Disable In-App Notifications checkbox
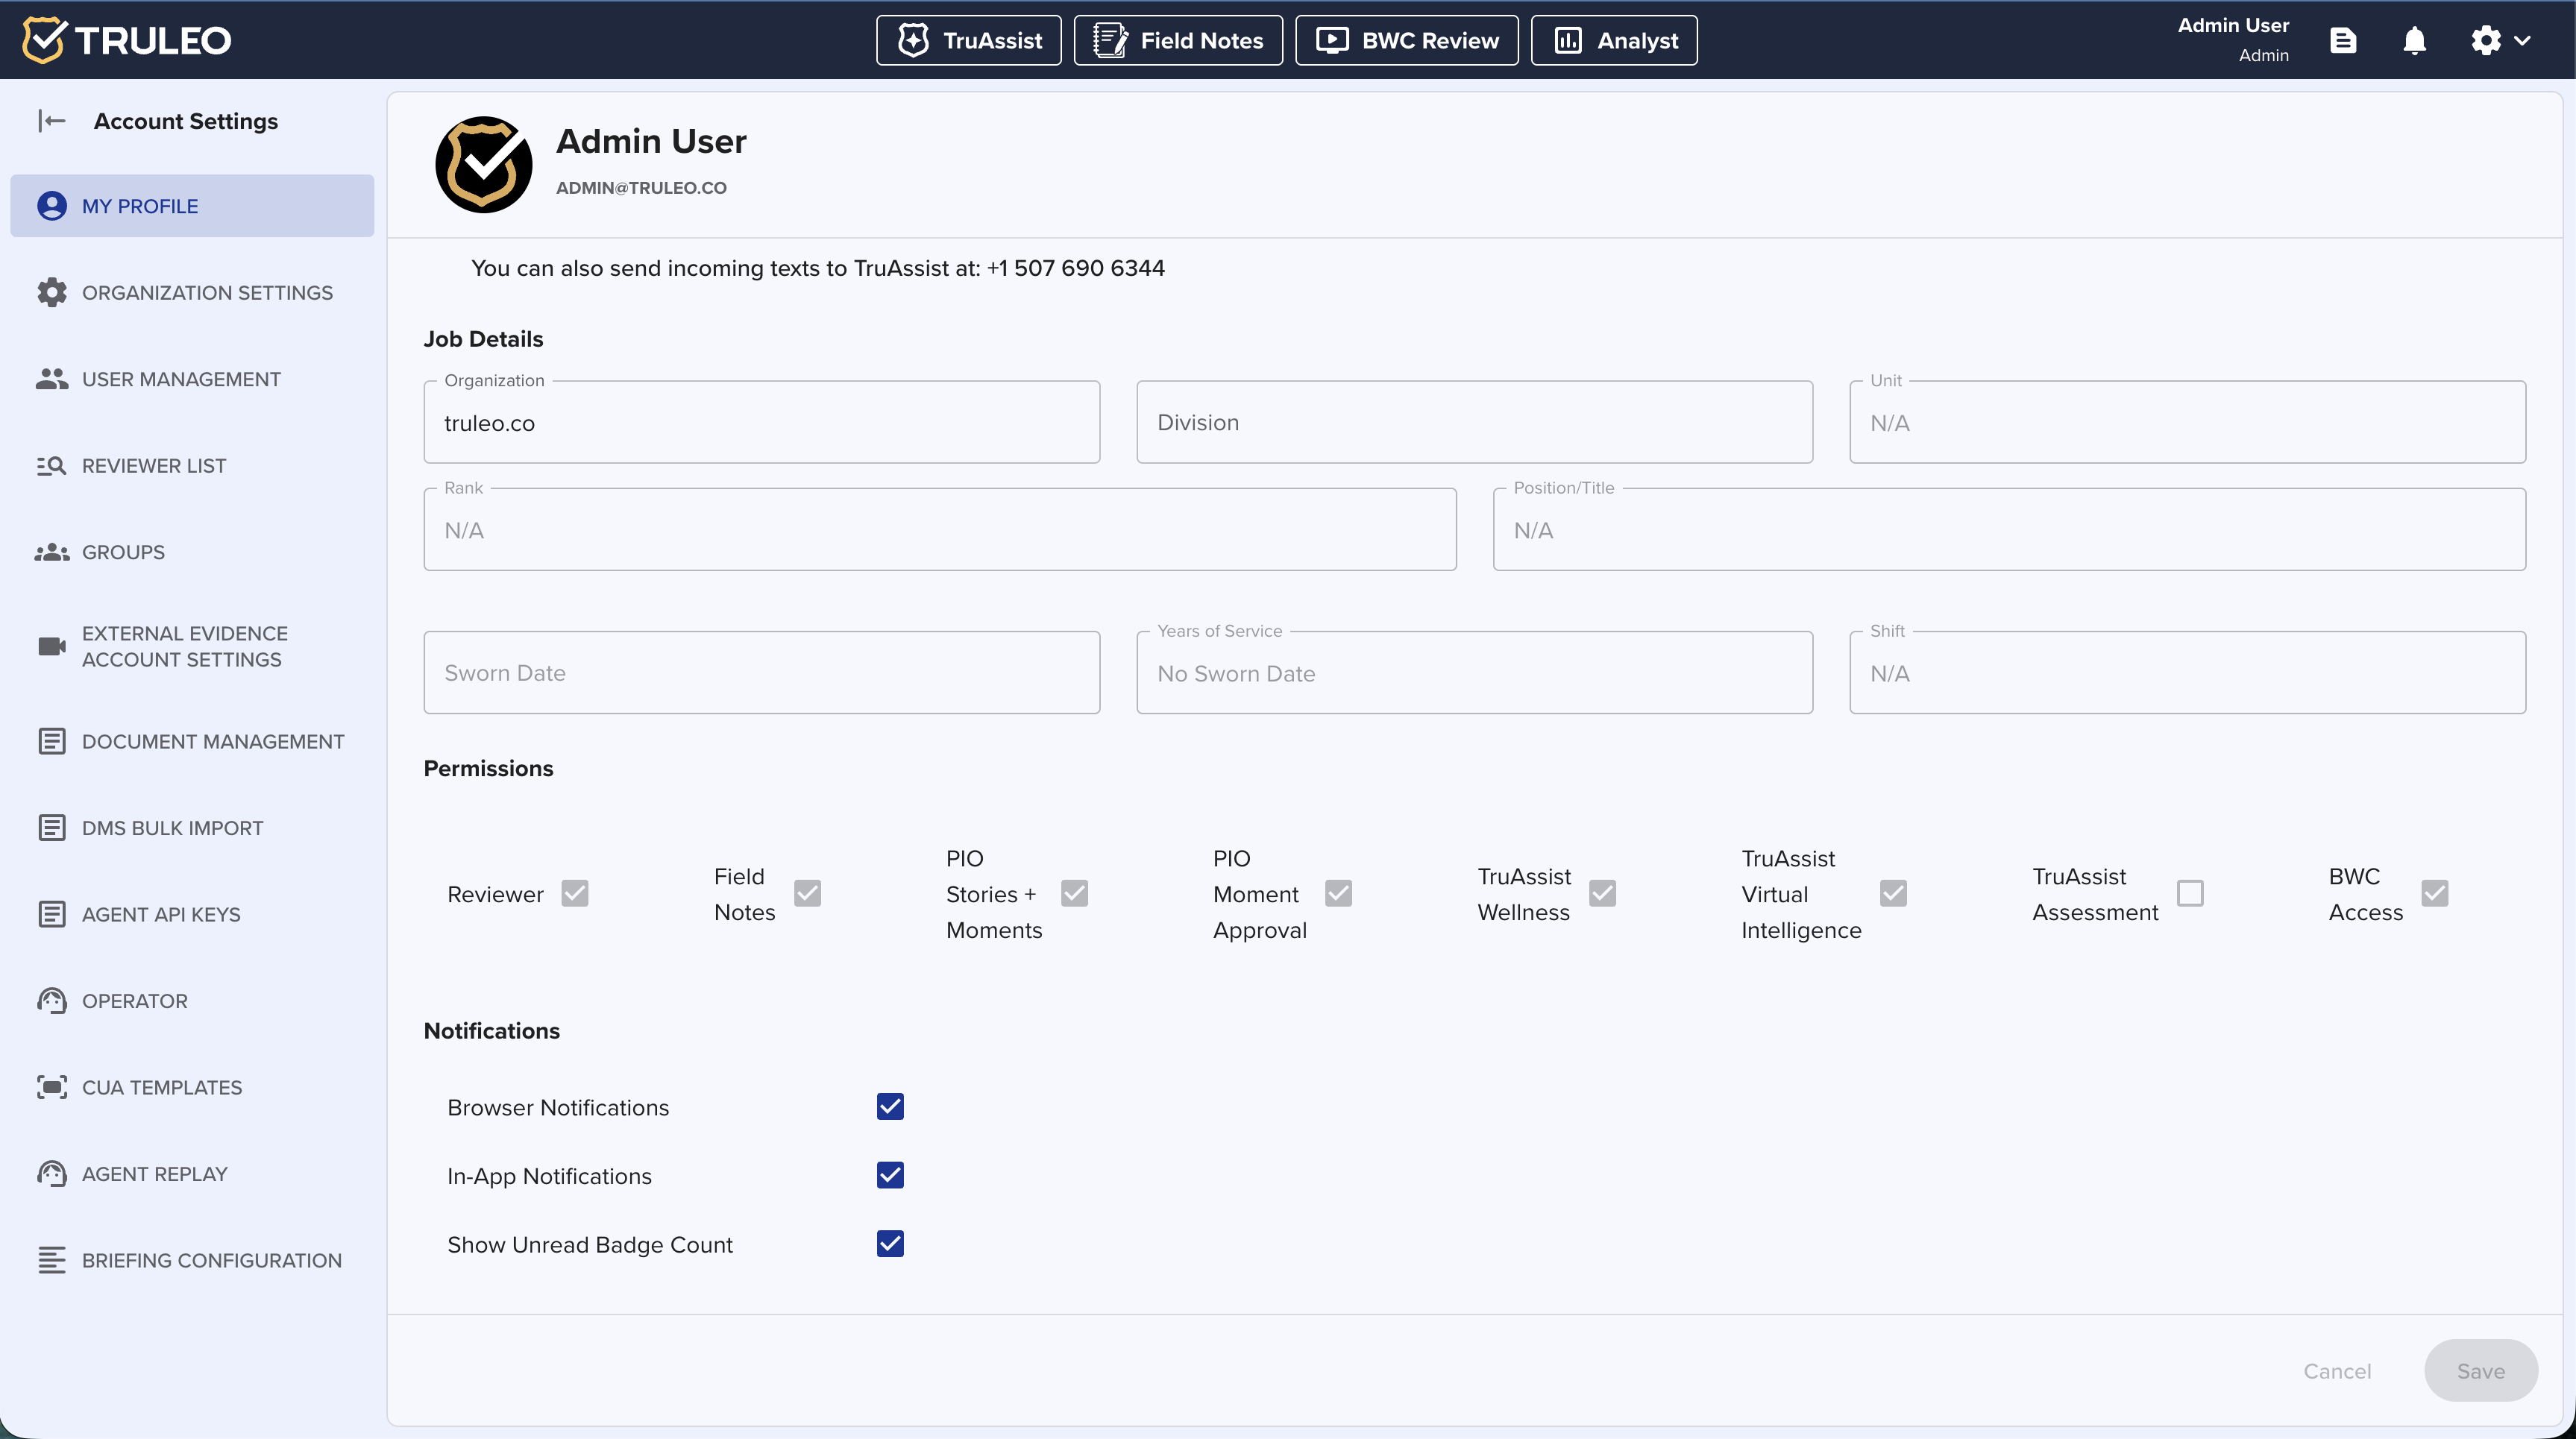Viewport: 2576px width, 1439px height. [890, 1175]
